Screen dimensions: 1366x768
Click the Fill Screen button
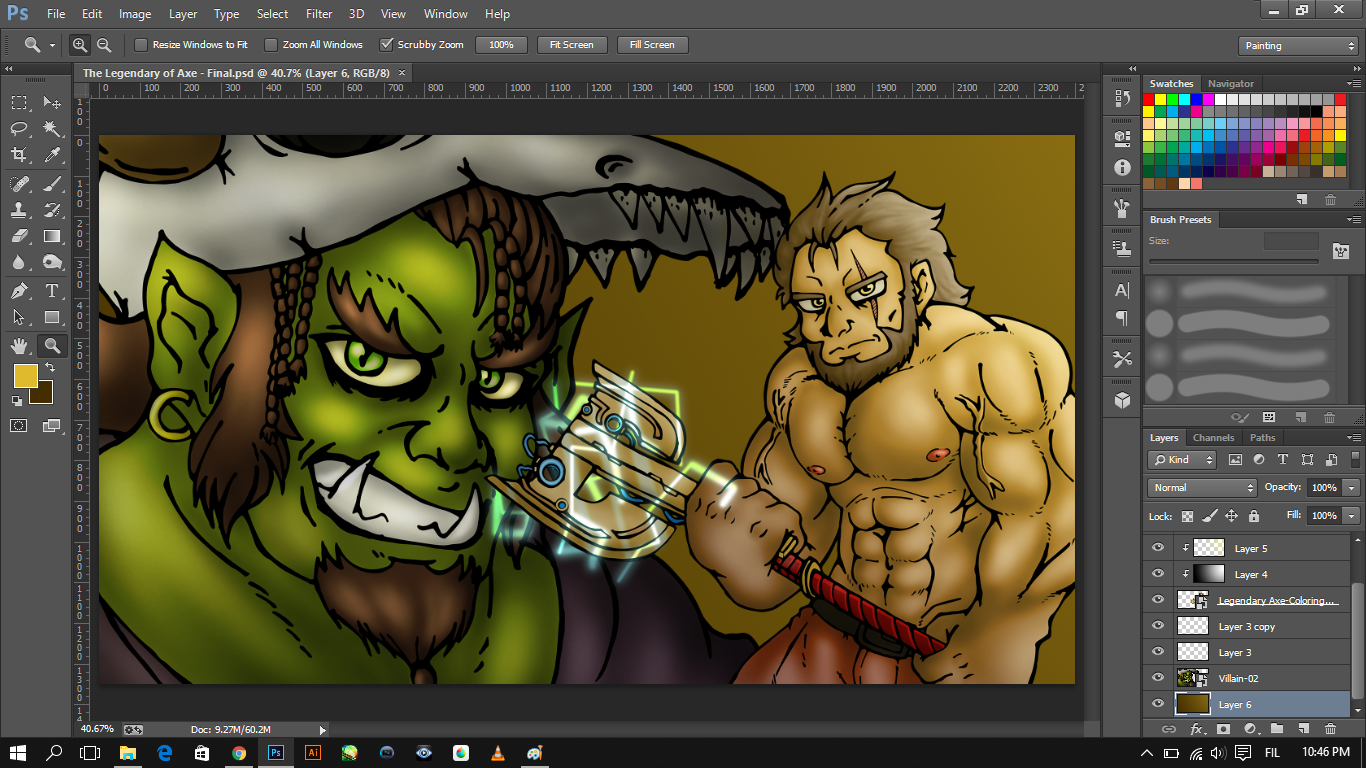pyautogui.click(x=652, y=45)
